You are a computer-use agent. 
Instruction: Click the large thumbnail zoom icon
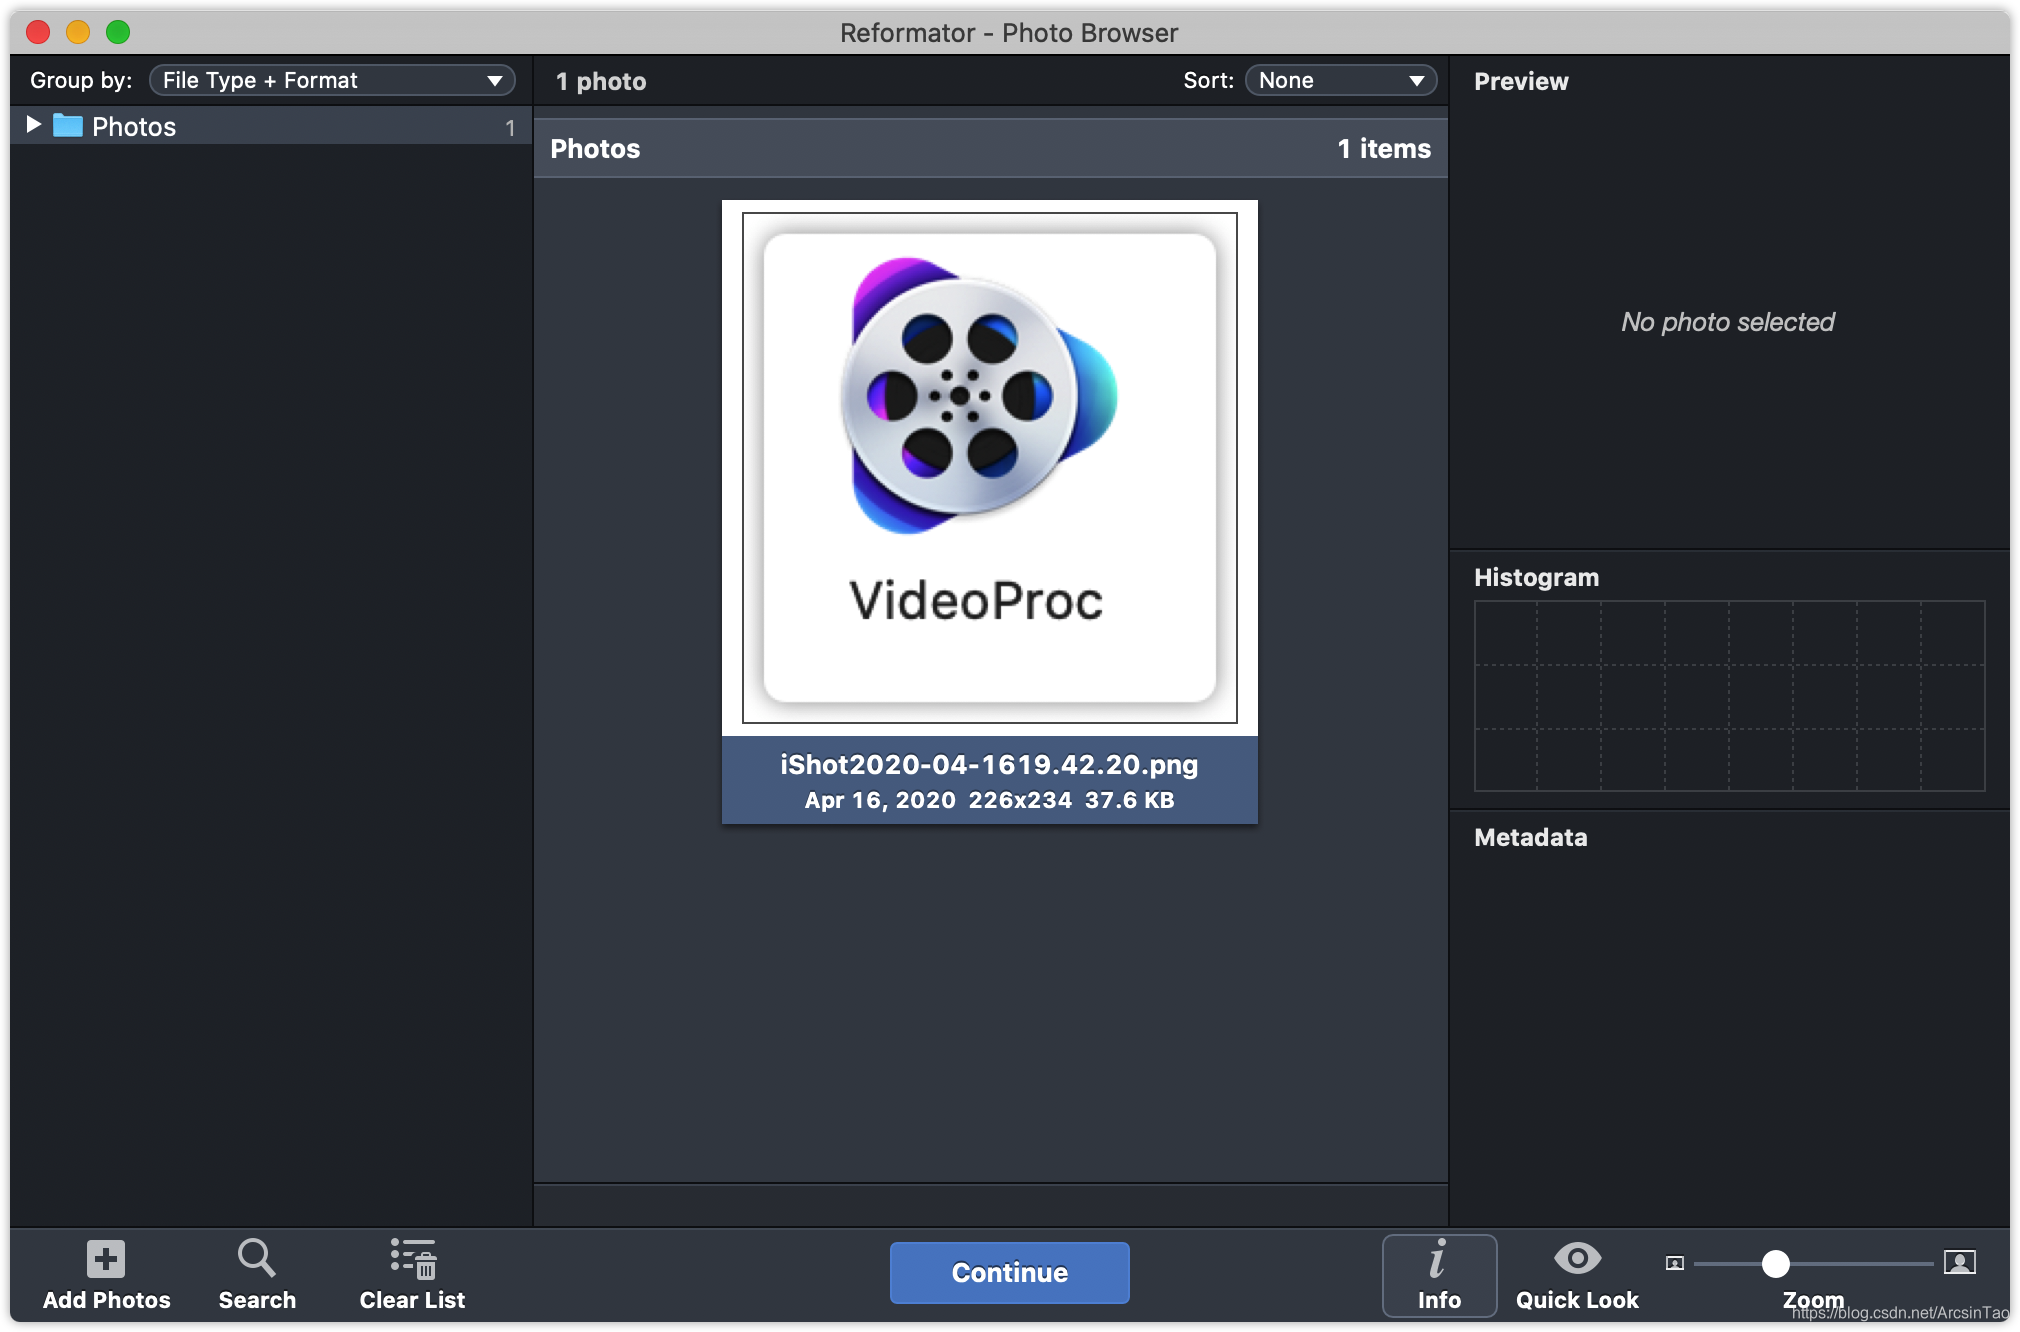(1959, 1262)
